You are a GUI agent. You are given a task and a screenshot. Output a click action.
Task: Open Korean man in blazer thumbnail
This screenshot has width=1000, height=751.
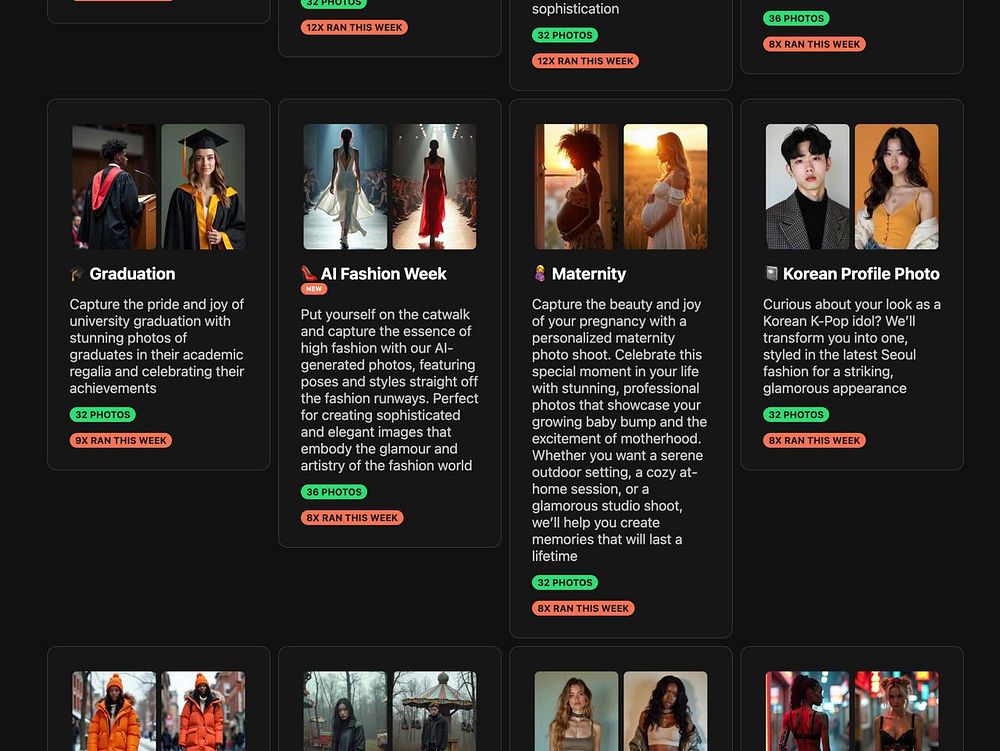coord(807,187)
